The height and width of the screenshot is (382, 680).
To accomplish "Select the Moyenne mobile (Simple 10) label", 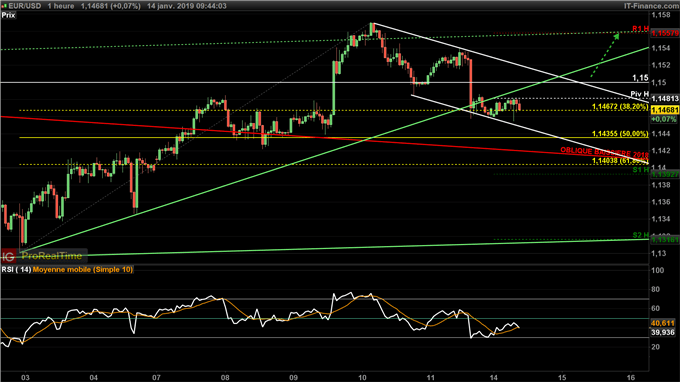I will click(82, 269).
